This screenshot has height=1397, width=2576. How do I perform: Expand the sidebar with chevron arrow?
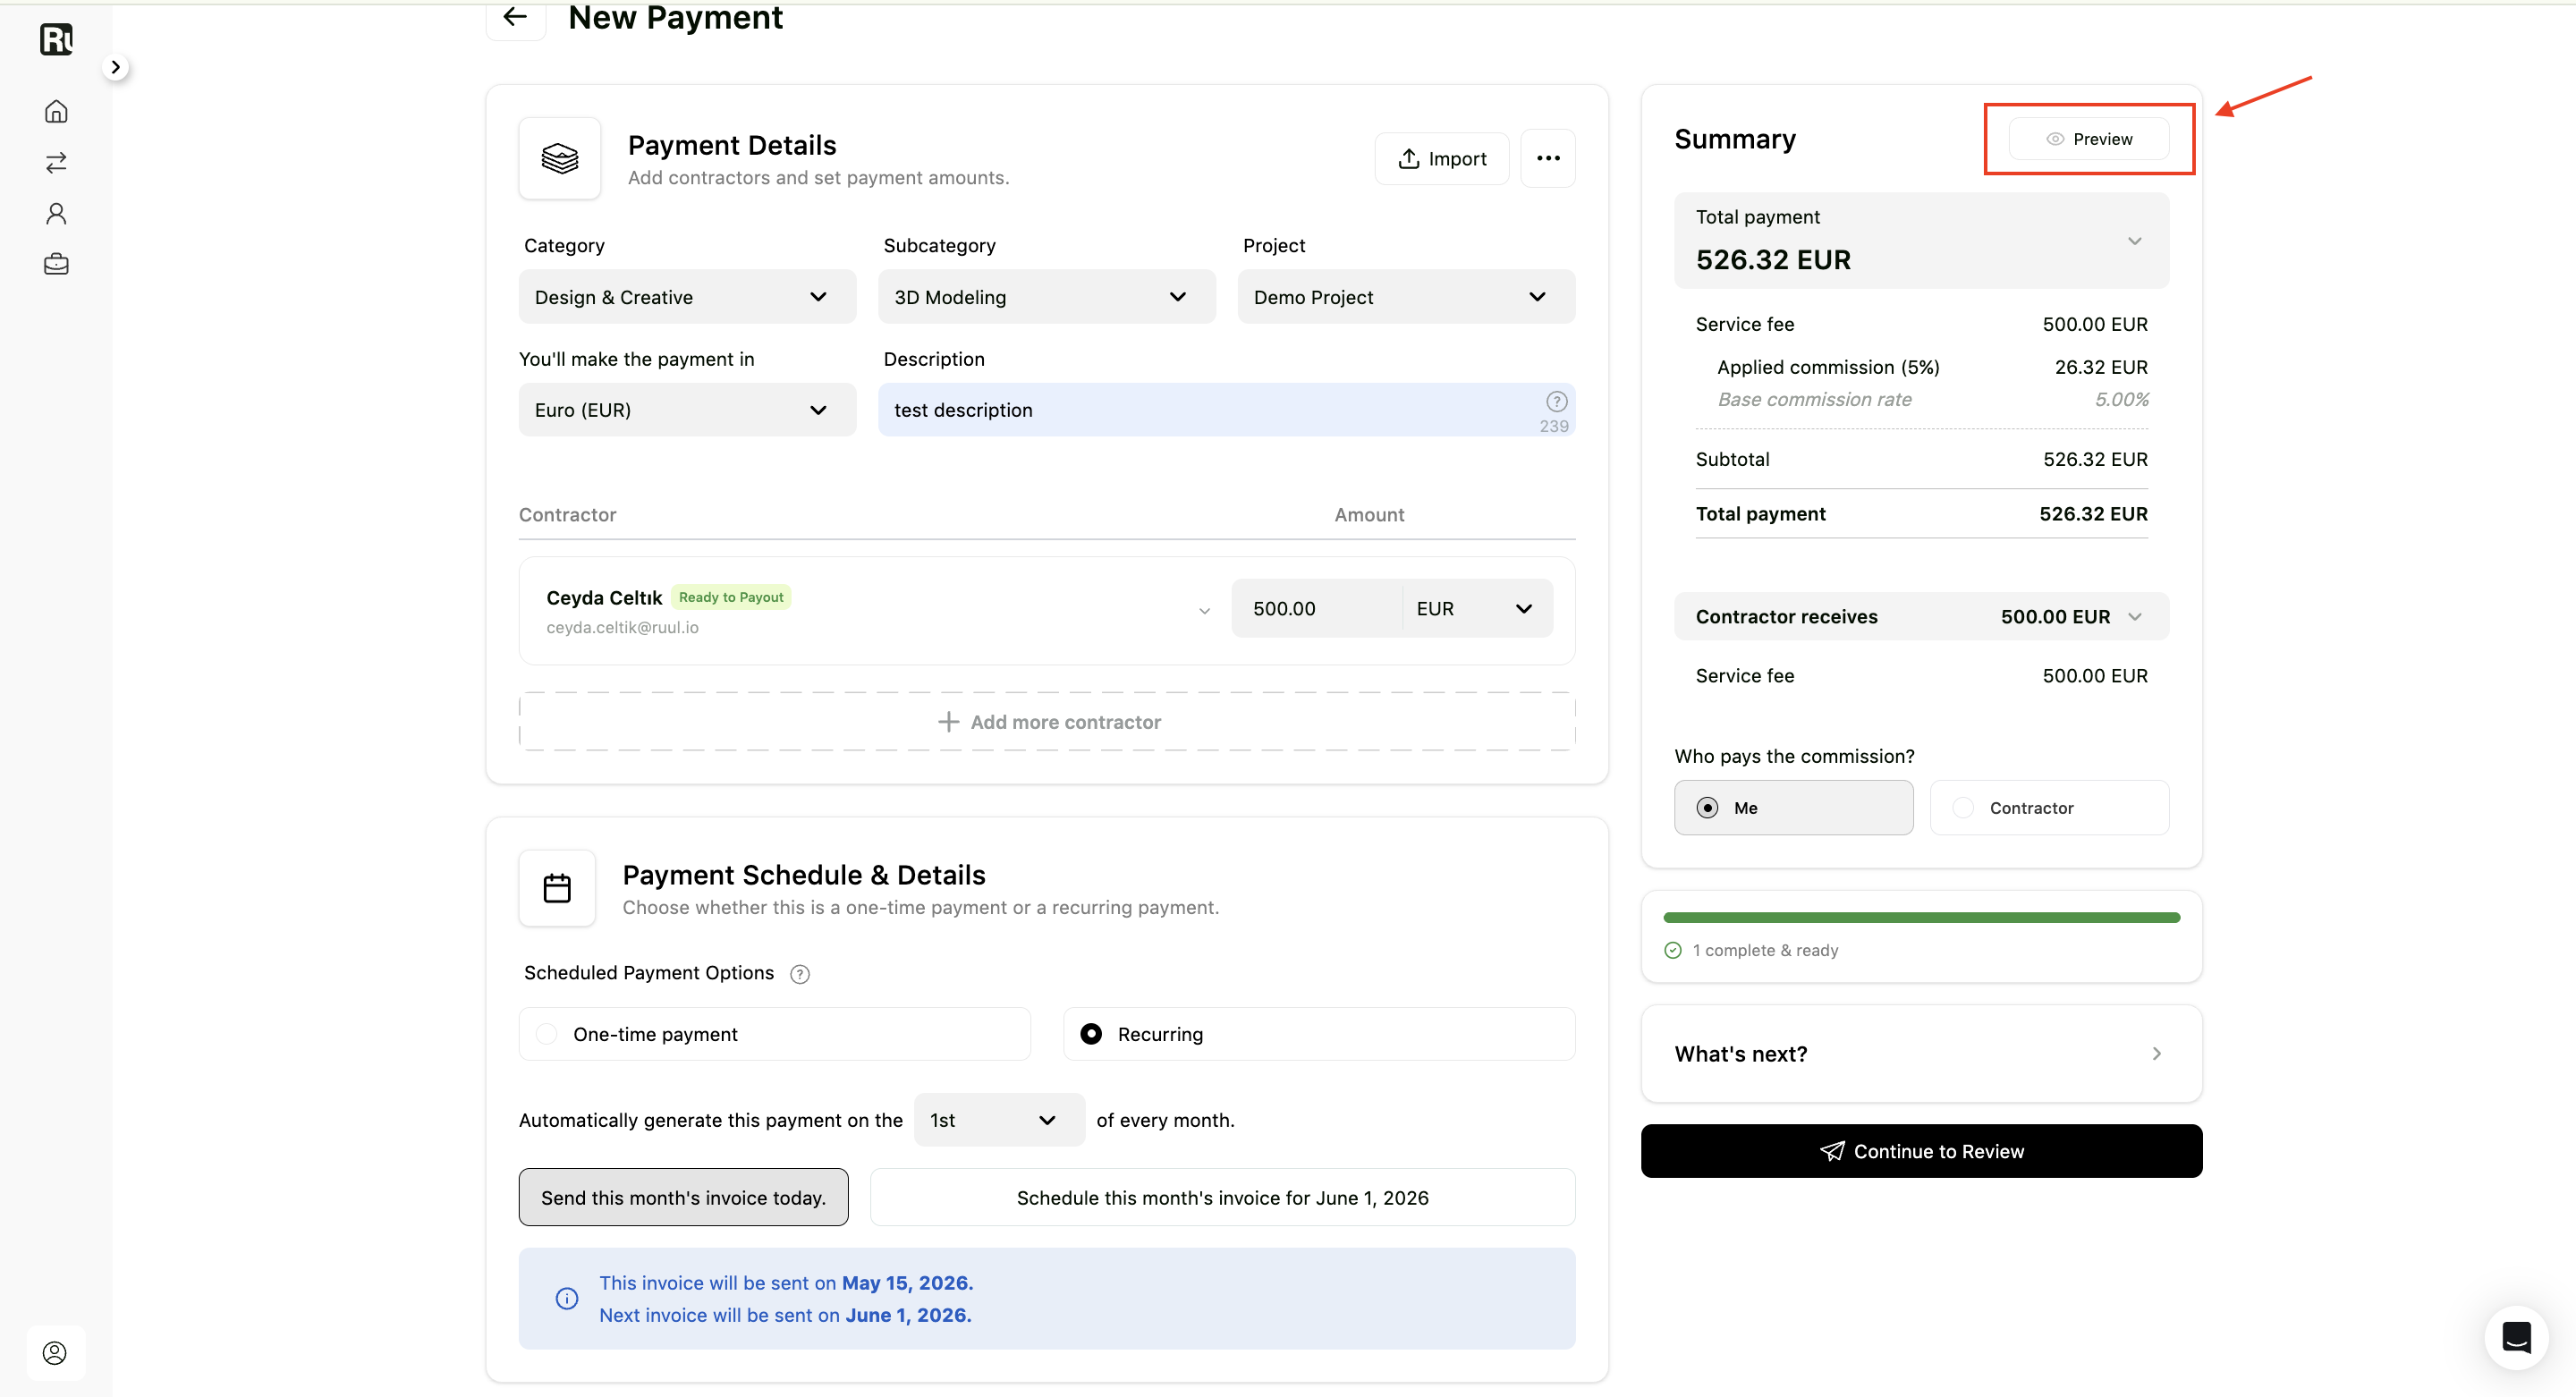[116, 67]
